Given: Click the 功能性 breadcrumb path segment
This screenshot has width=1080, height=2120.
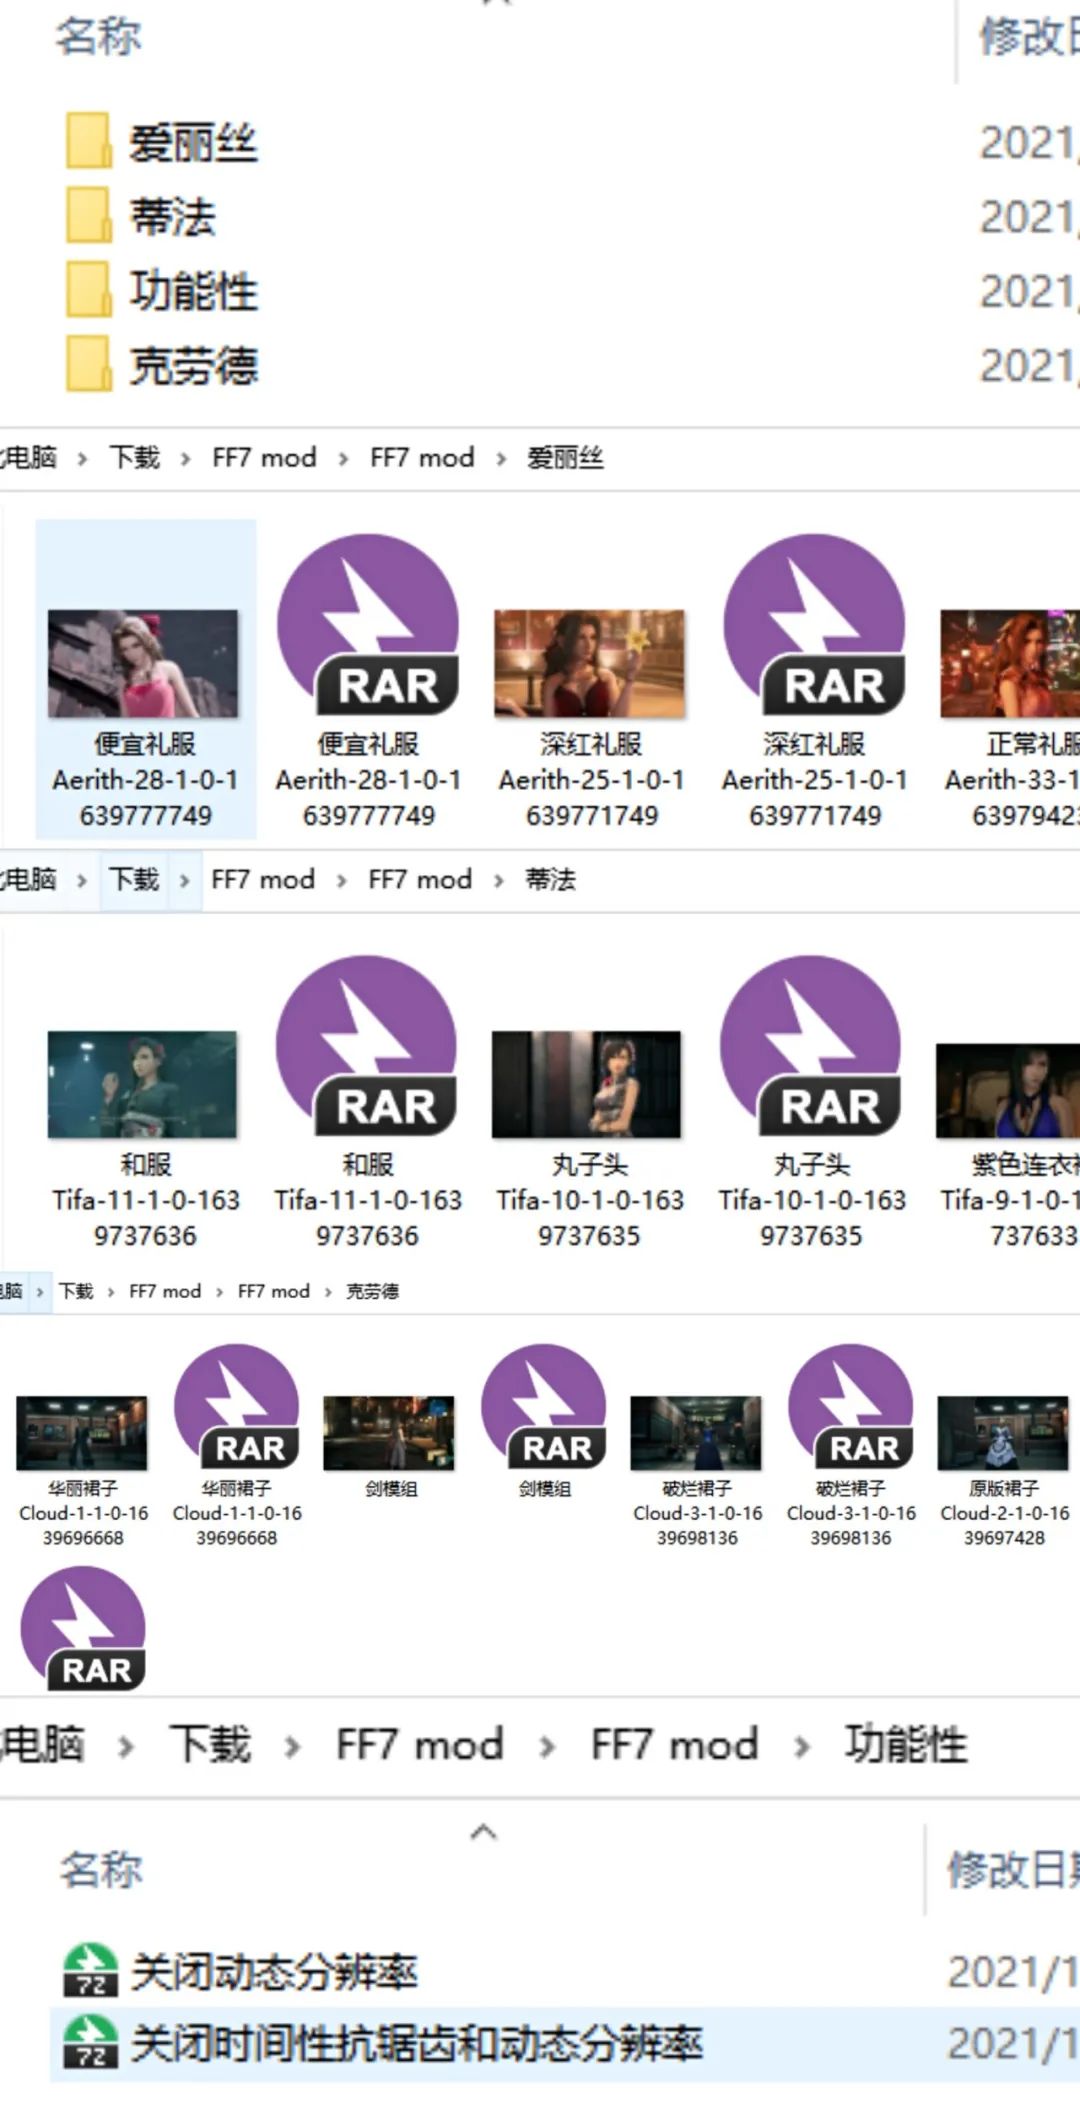Looking at the screenshot, I should coord(905,1745).
